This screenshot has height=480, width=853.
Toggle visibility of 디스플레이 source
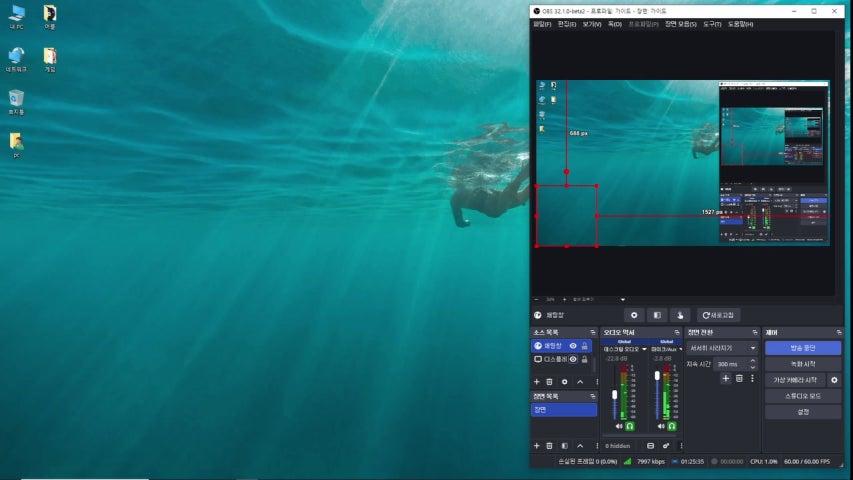[x=573, y=359]
